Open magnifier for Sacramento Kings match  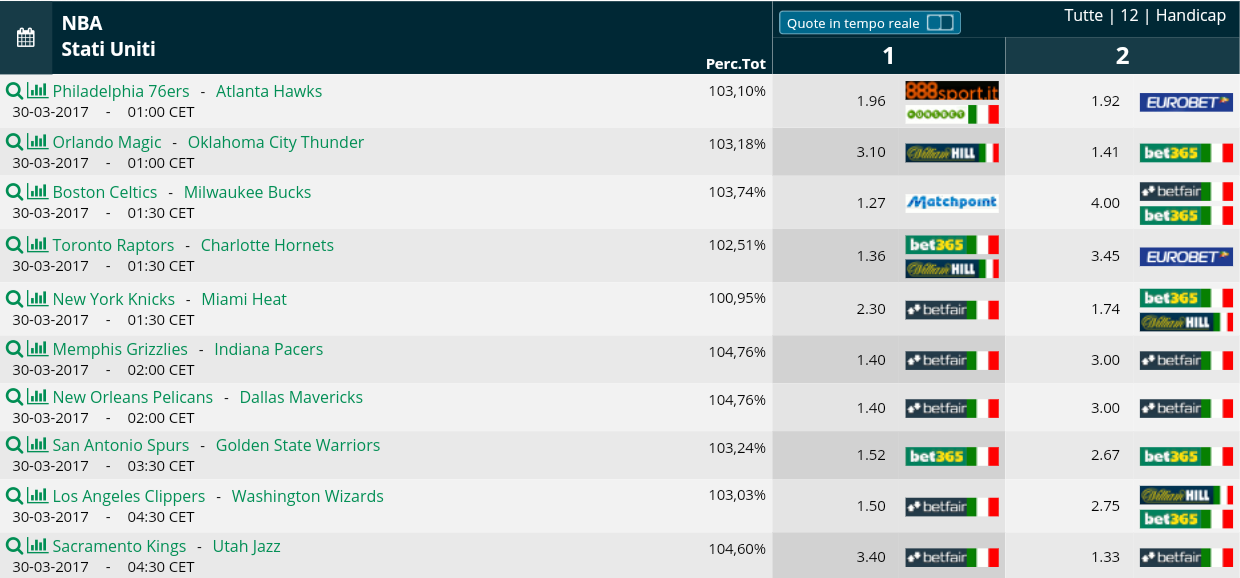(x=14, y=546)
